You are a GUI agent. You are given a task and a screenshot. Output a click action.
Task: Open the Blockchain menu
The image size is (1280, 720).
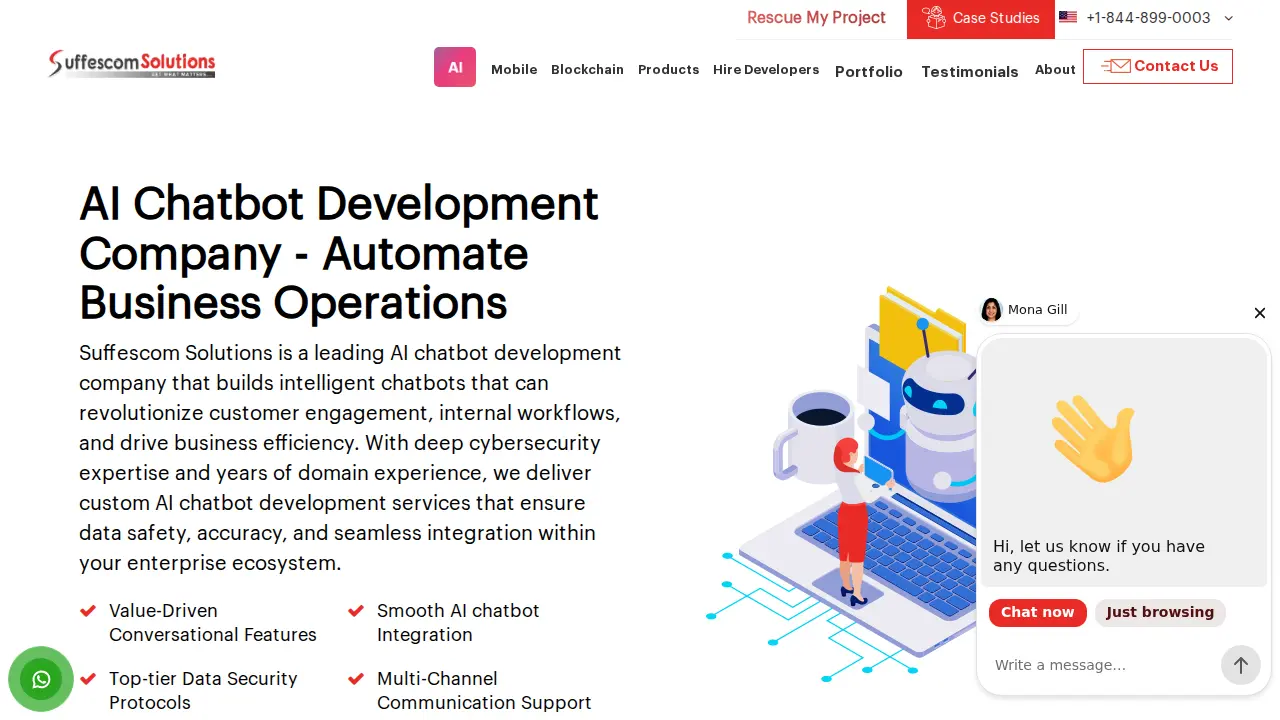(587, 69)
